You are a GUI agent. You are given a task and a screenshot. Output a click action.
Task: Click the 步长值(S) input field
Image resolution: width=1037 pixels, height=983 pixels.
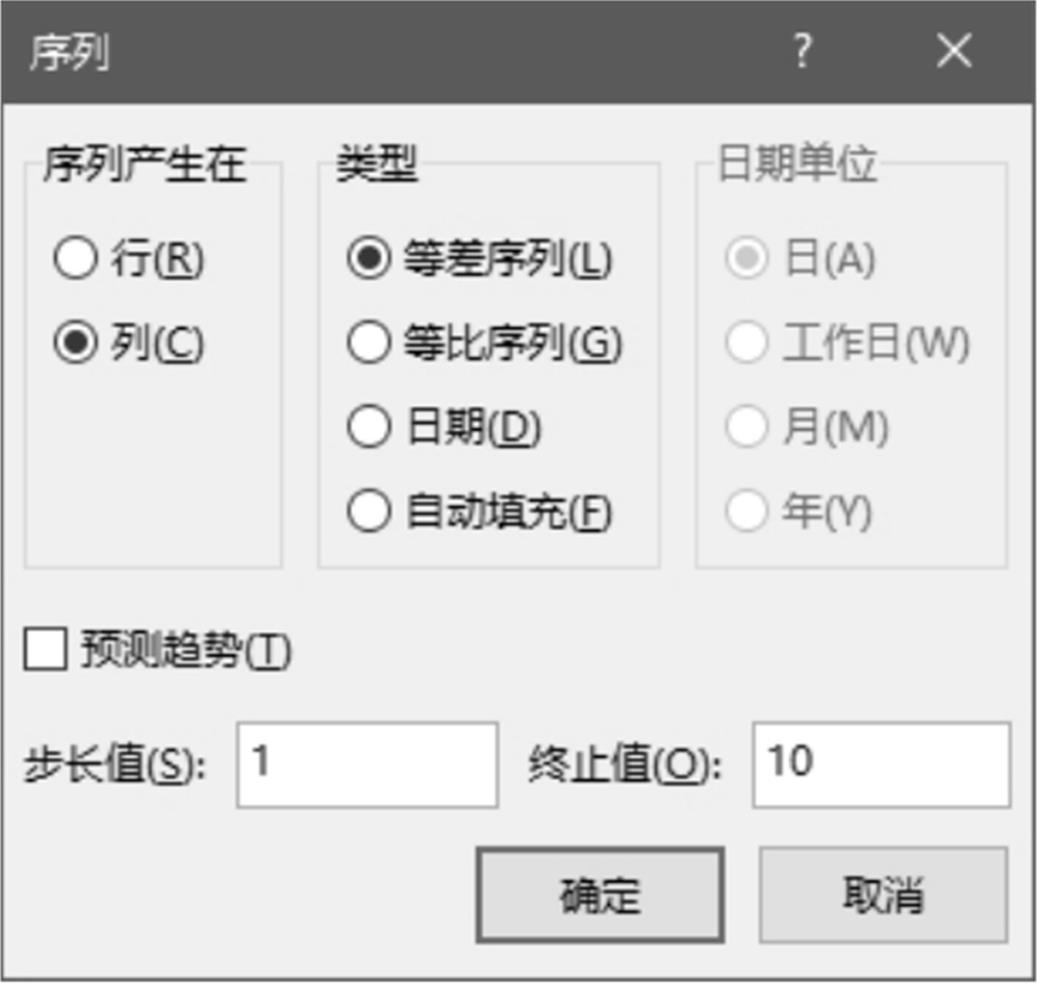tap(367, 765)
